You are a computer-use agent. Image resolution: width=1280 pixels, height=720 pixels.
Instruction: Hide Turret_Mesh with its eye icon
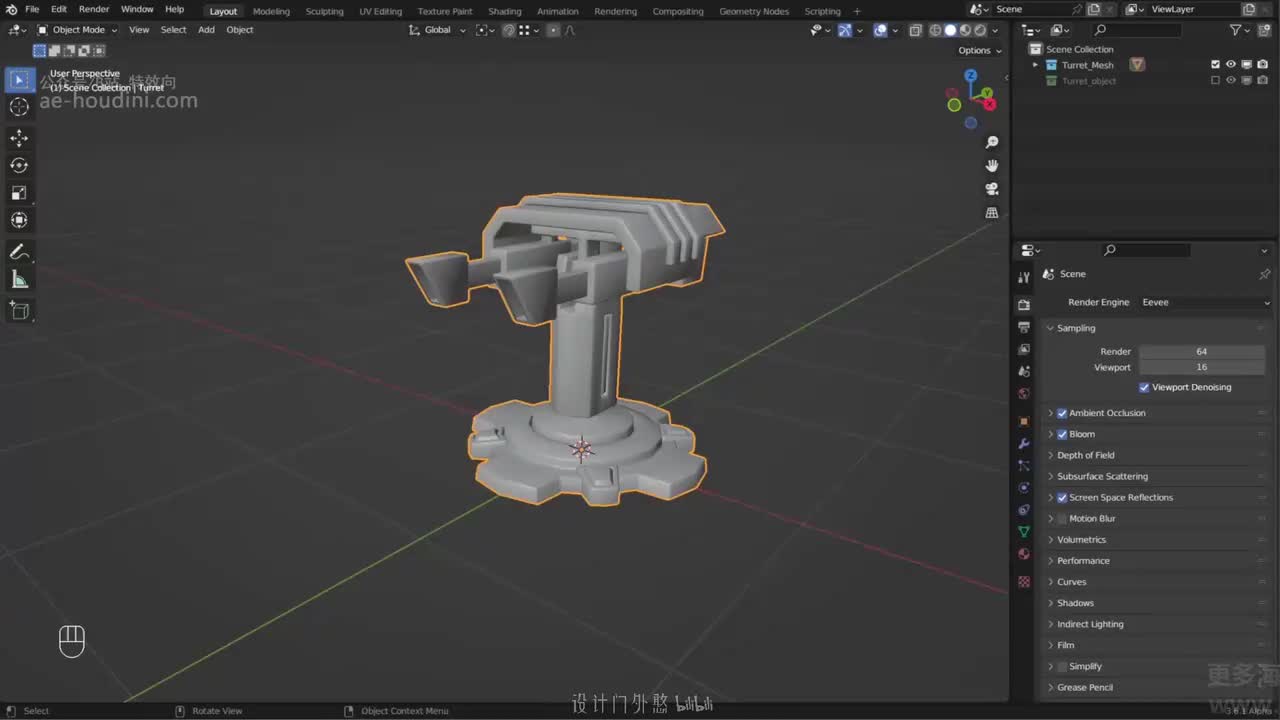point(1231,65)
